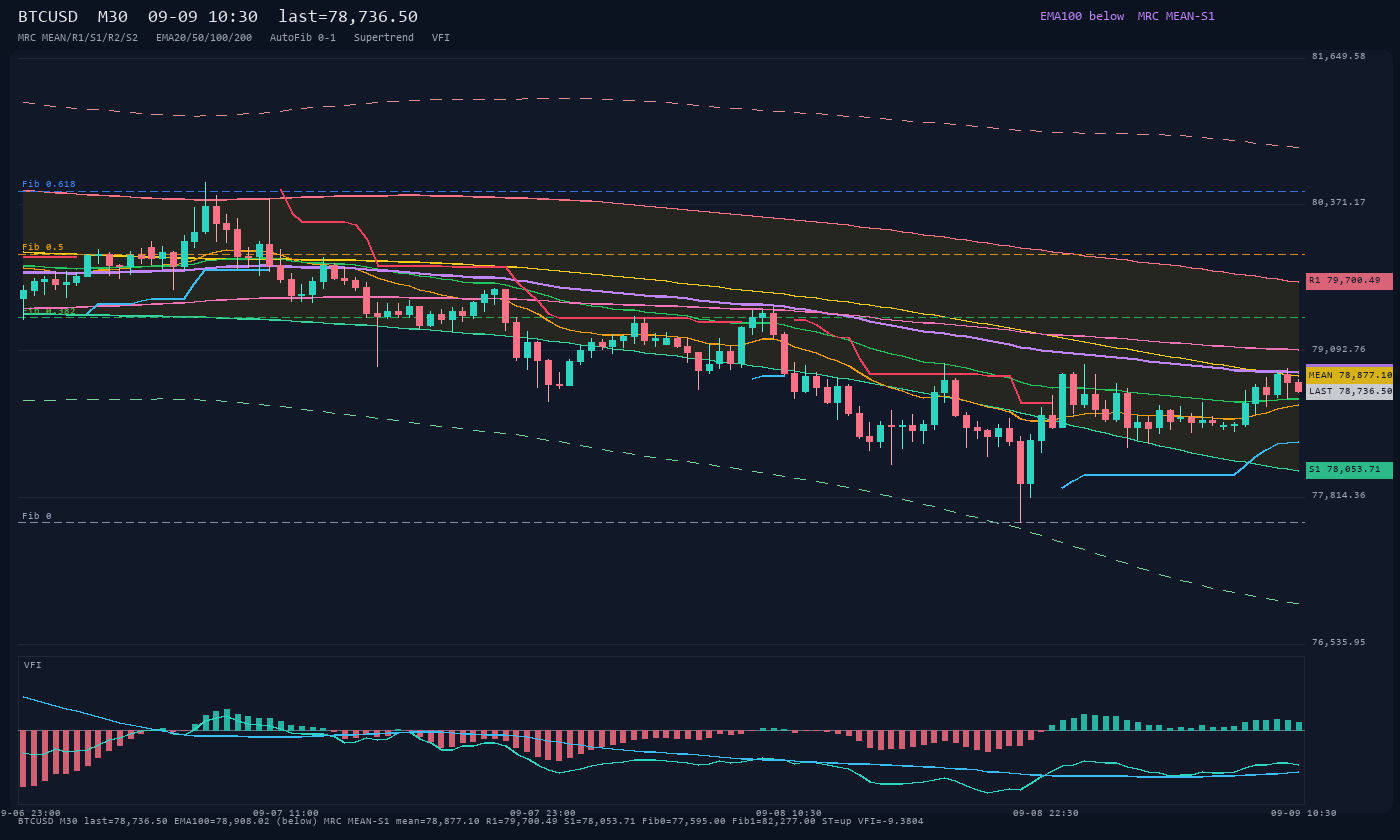Screen dimensions: 1400x840
Task: Click the bottom status line of indicator values
Action: coord(471,822)
